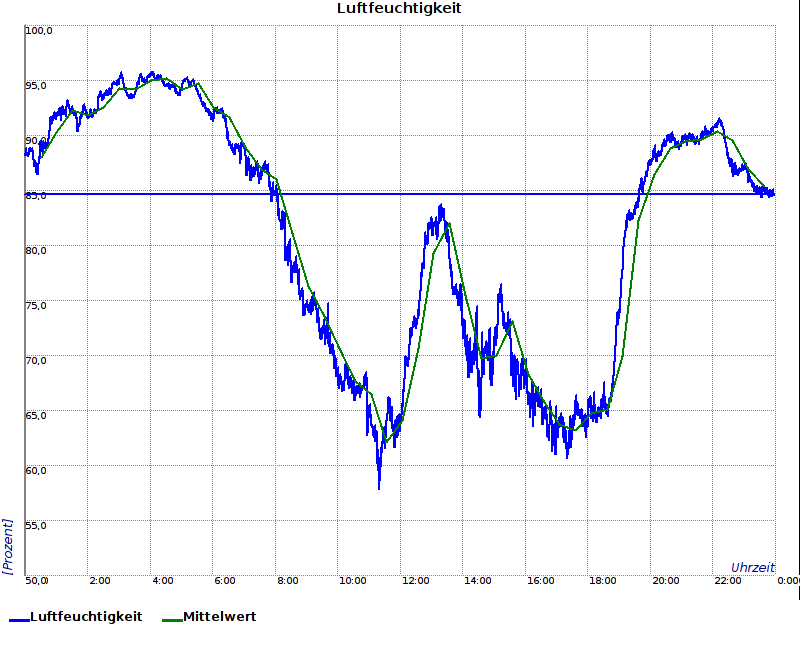This screenshot has height=650, width=800.
Task: Click the Mittelwert legend label
Action: click(x=219, y=616)
